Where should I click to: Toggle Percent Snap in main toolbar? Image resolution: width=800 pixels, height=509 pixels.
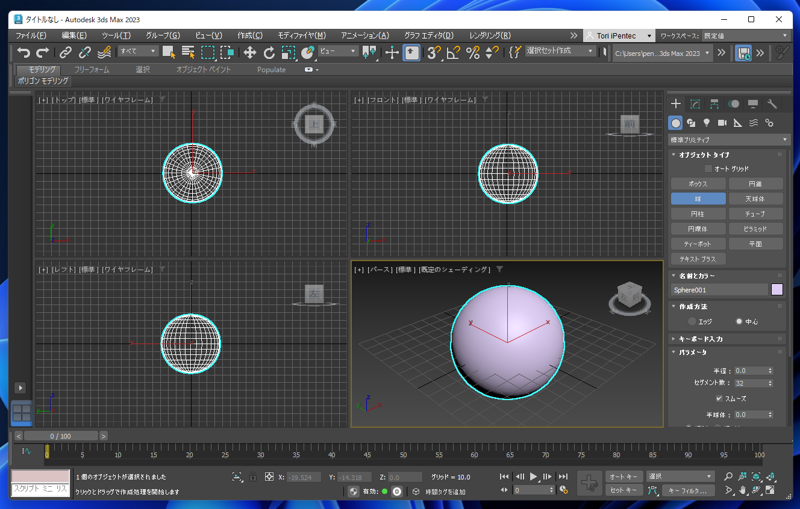click(x=473, y=52)
